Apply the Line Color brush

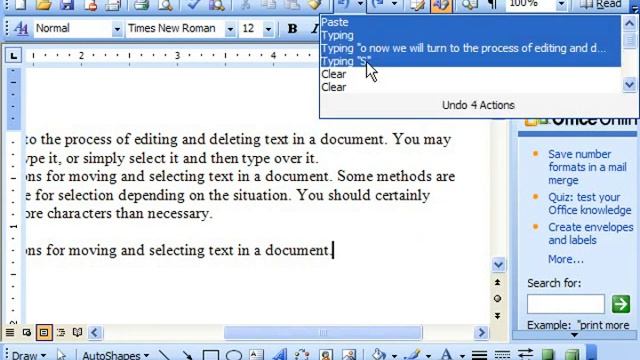click(413, 354)
